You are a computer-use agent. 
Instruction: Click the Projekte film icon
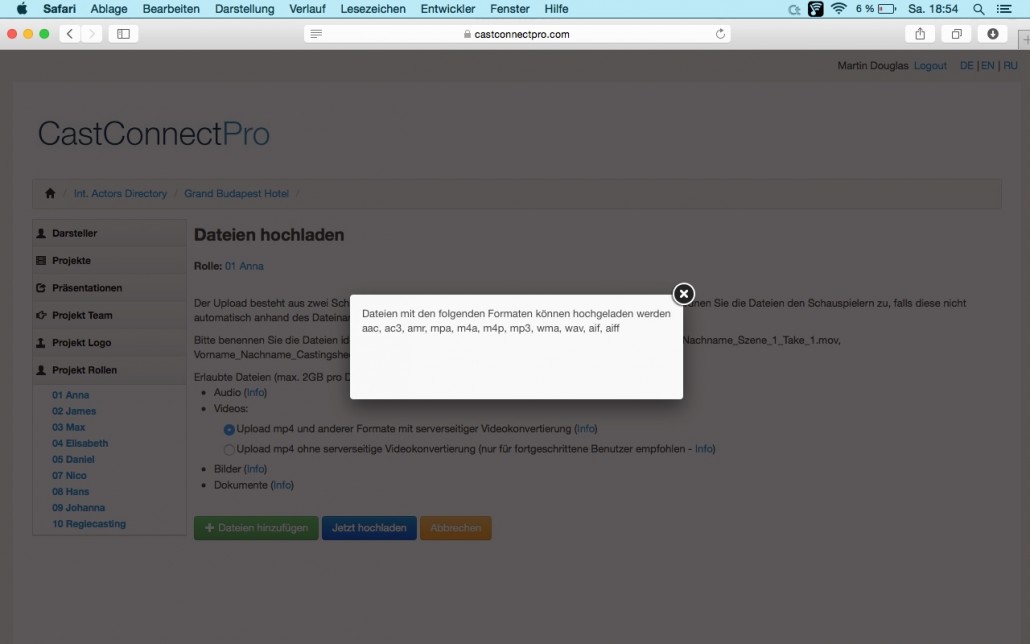coord(41,260)
